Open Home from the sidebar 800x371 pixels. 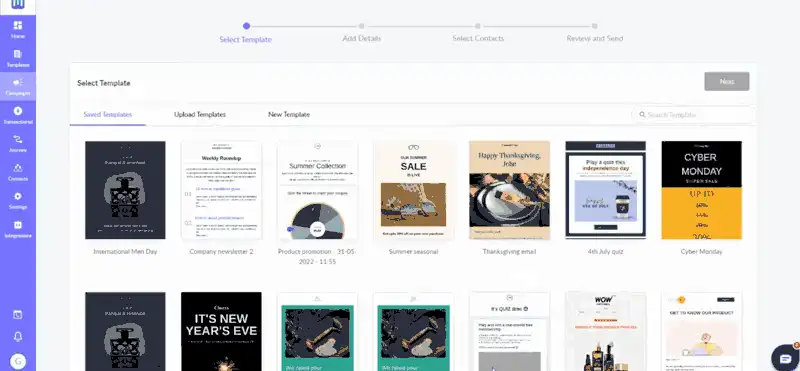point(18,30)
